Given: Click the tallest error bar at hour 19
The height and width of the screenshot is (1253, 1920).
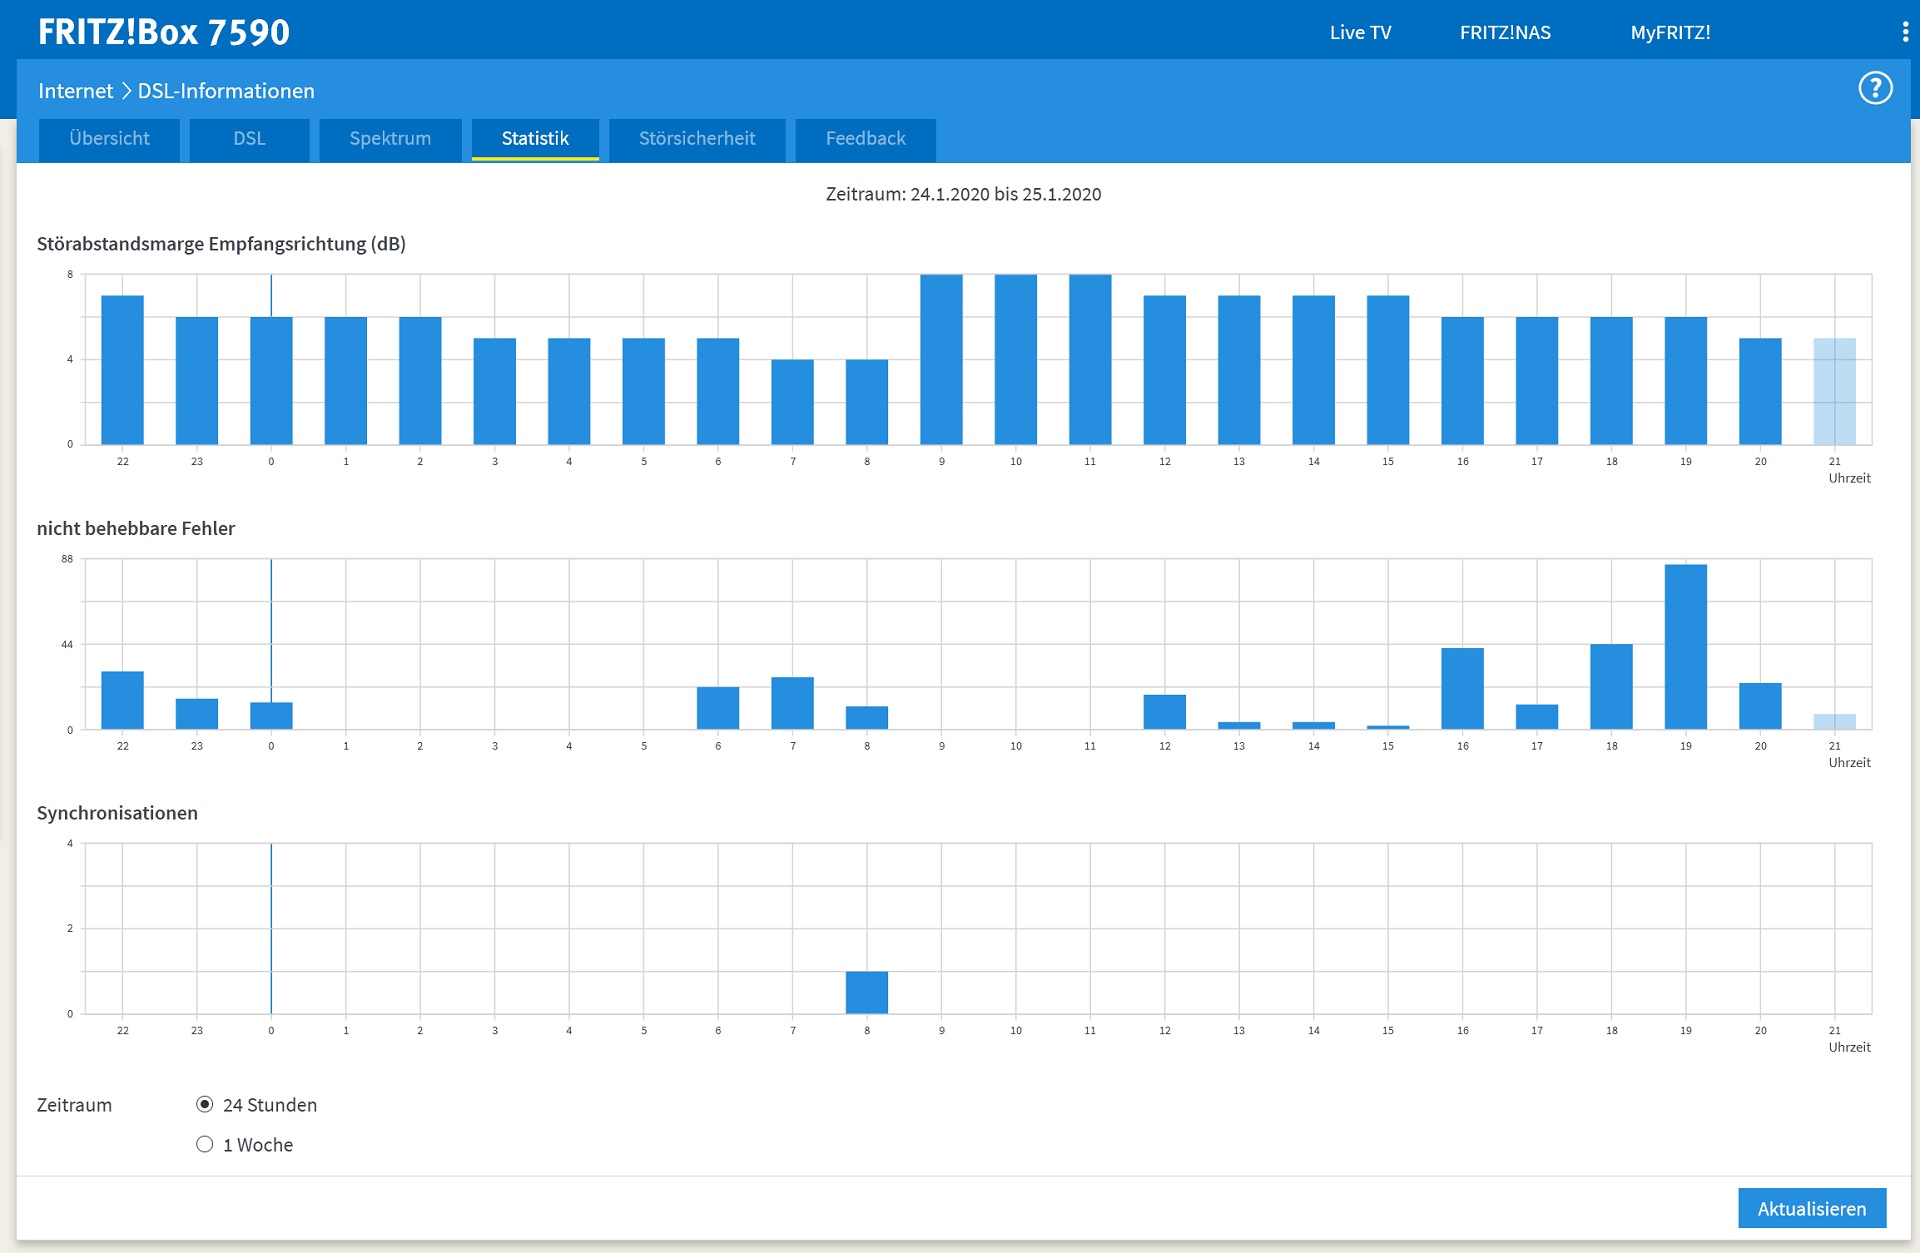Looking at the screenshot, I should click(1685, 647).
